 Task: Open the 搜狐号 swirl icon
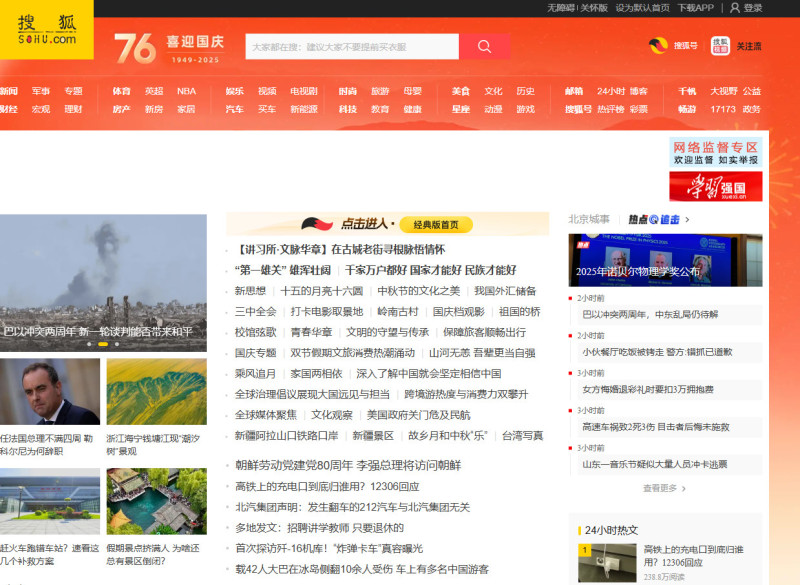(657, 45)
